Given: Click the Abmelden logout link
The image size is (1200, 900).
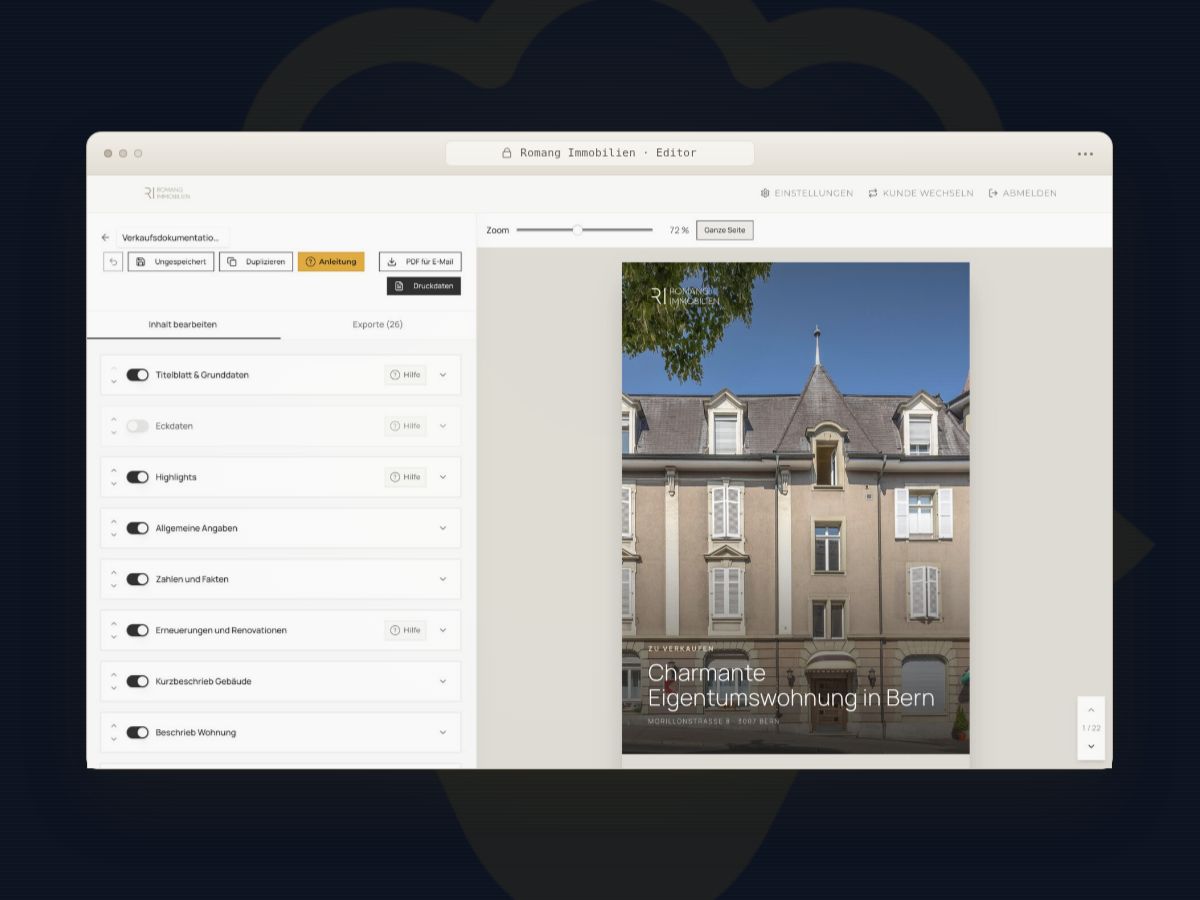Looking at the screenshot, I should [1023, 193].
